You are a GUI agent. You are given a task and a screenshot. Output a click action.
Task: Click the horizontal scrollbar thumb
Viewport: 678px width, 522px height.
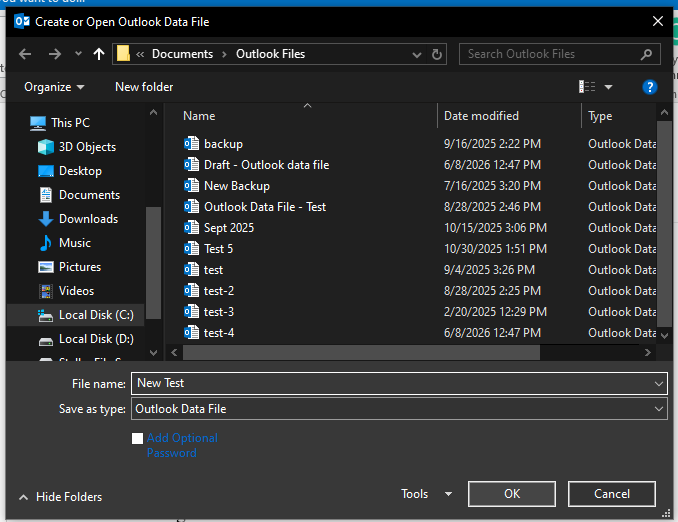[x=361, y=352]
